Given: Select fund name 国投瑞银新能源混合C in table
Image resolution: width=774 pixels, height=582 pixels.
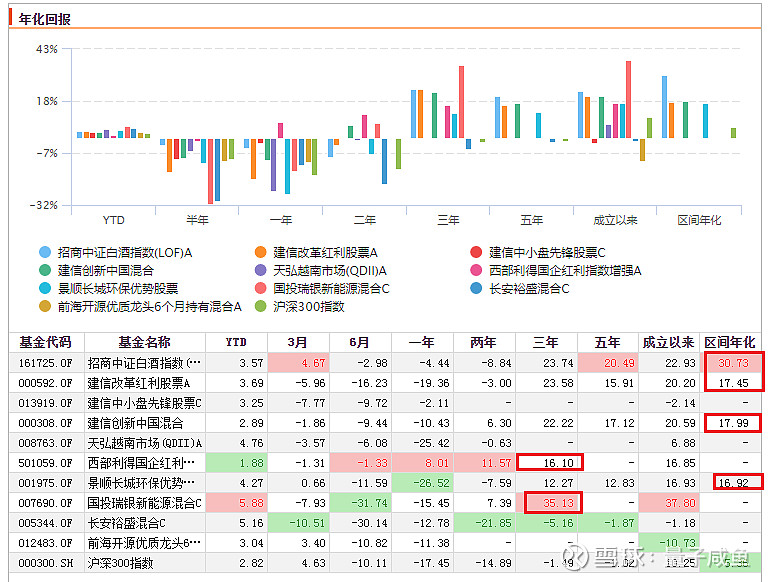Looking at the screenshot, I should 145,503.
